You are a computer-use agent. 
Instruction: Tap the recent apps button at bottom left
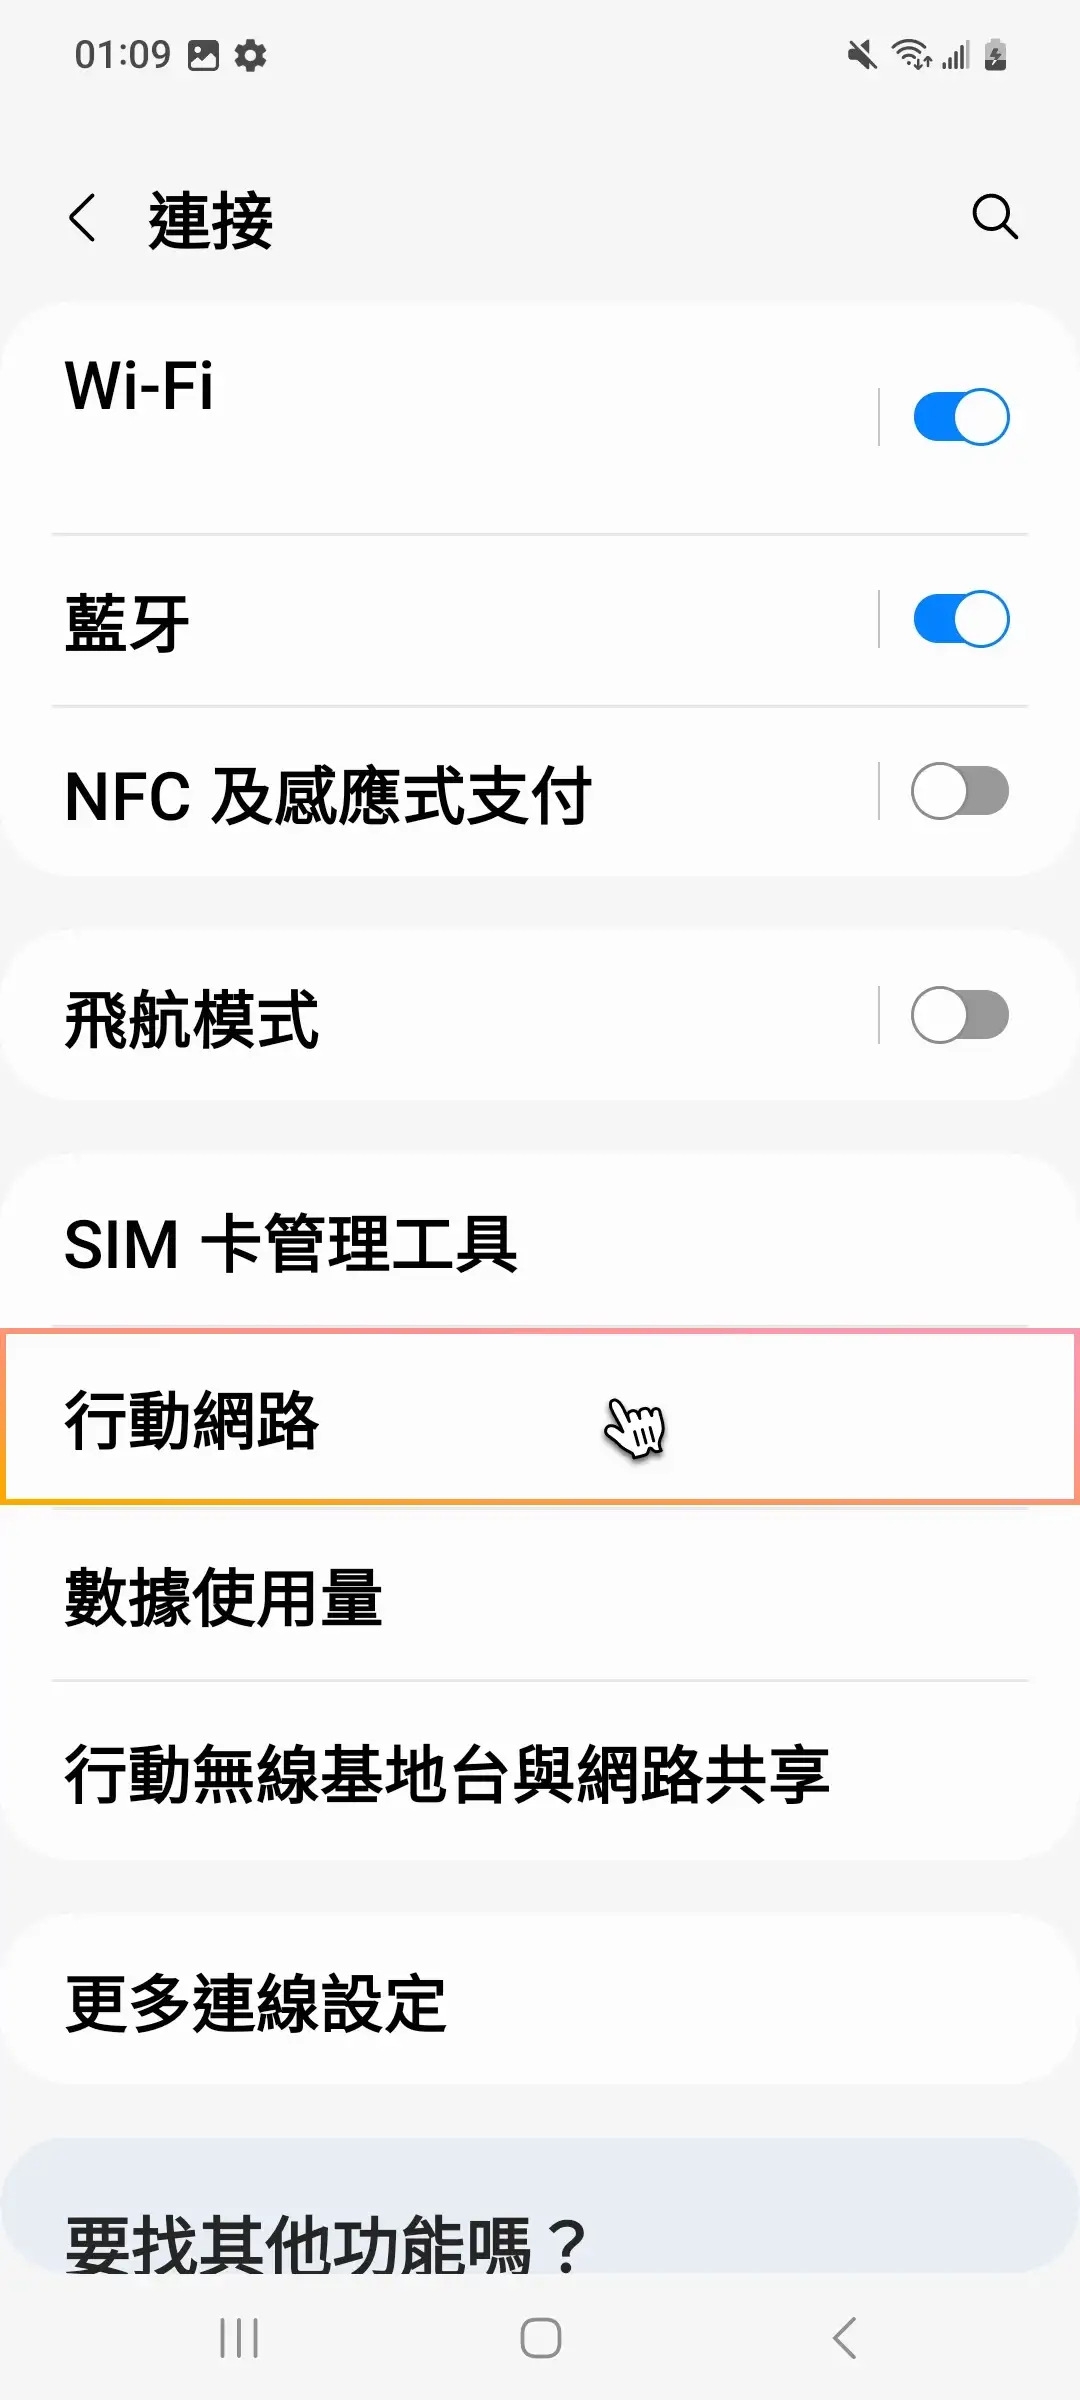tap(238, 2337)
